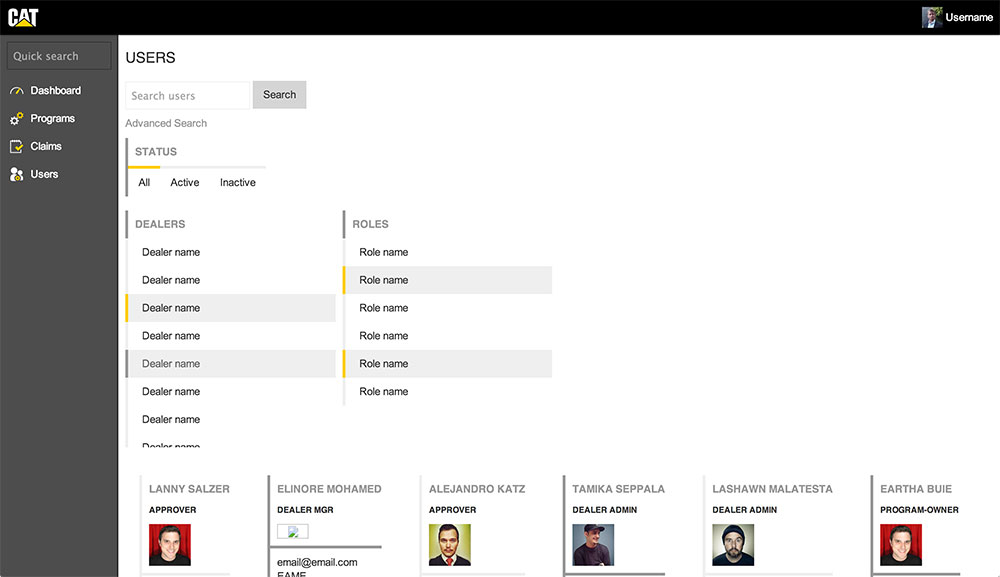The image size is (1000, 577).
Task: Click the Users people icon
Action: 17,174
